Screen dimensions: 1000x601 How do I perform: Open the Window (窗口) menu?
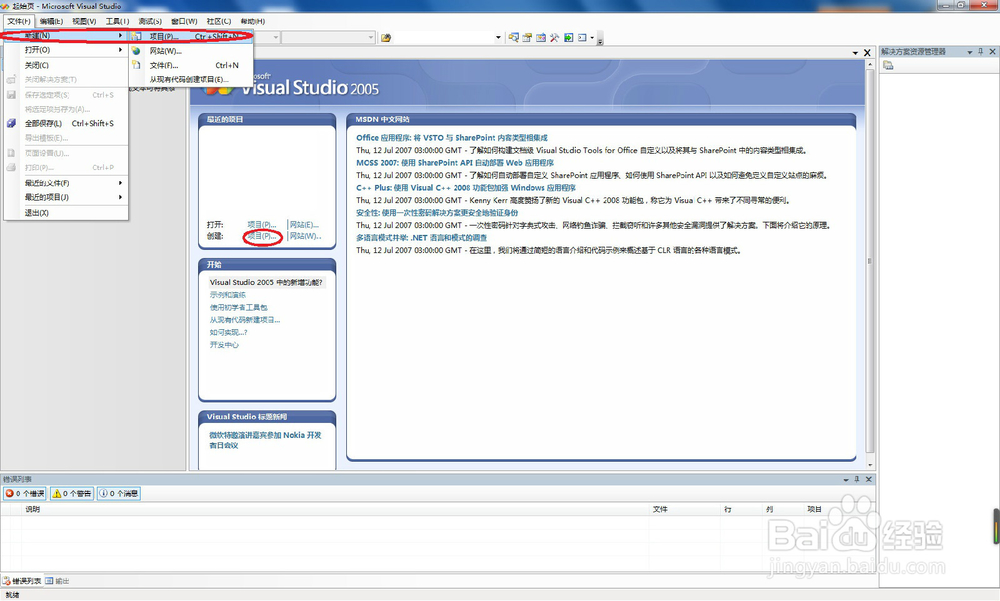(184, 21)
